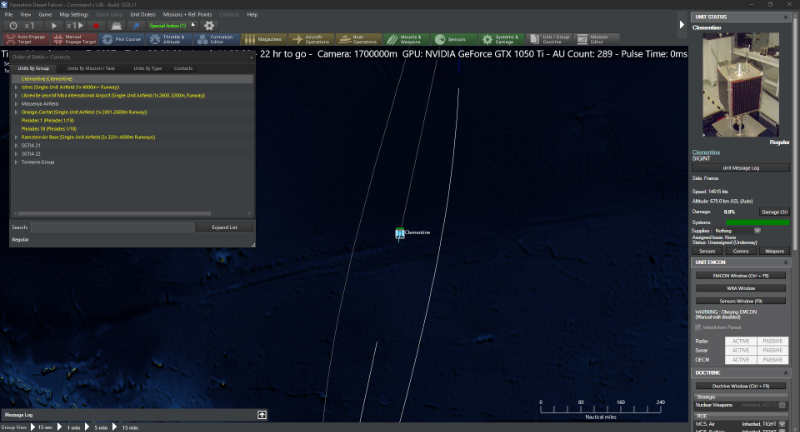
Task: Set OECM to PASSIVE
Action: coord(772,360)
